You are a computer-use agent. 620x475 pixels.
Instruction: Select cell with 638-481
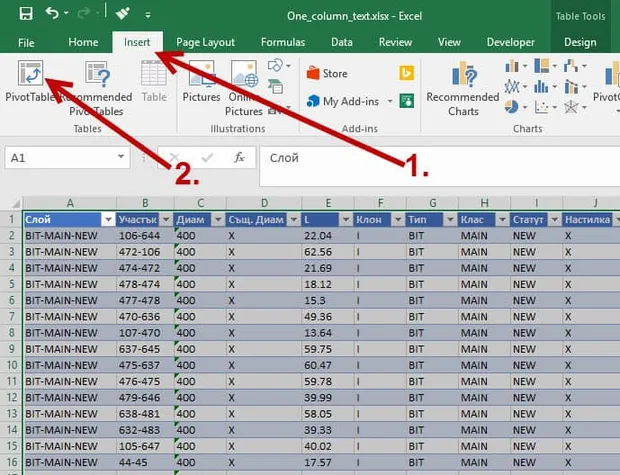(x=145, y=414)
